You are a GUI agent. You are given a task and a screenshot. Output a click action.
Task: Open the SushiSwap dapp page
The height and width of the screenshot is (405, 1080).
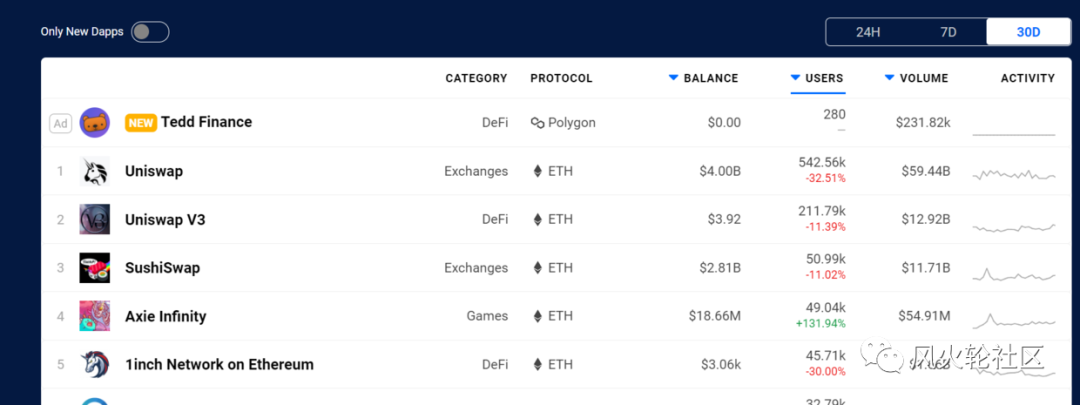pyautogui.click(x=163, y=268)
